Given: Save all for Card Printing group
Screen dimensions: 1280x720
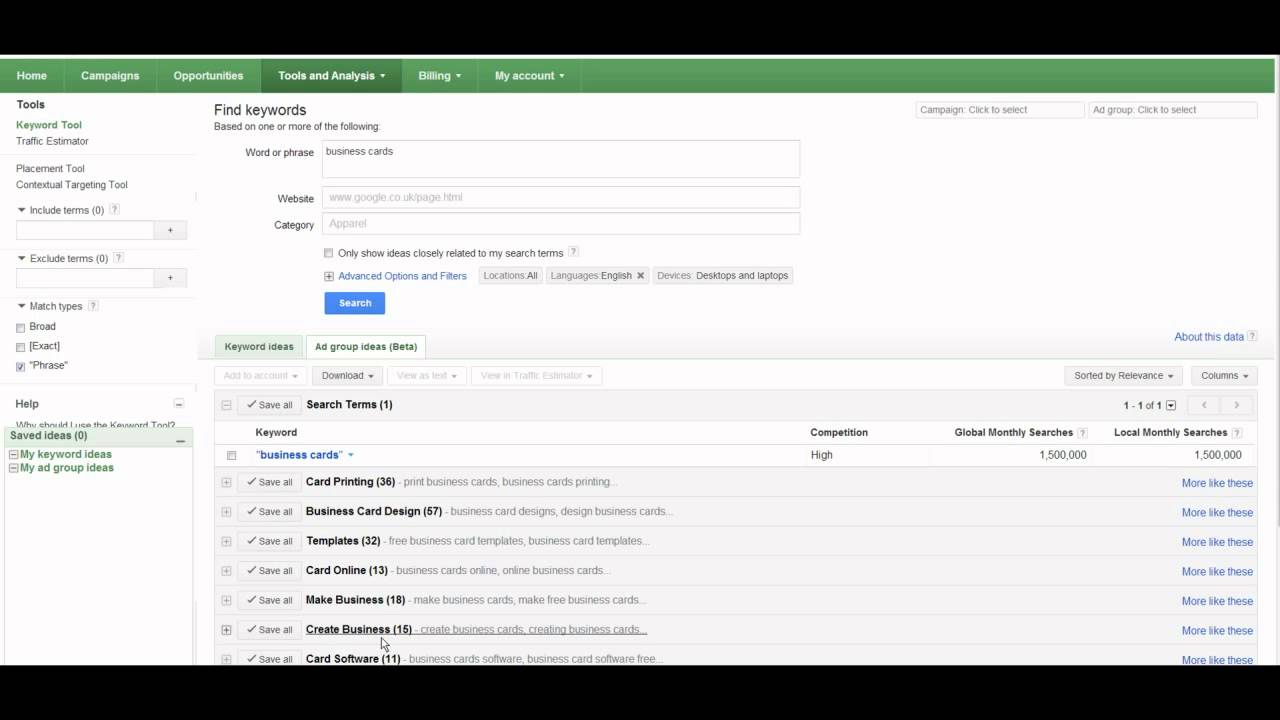Looking at the screenshot, I should (269, 482).
